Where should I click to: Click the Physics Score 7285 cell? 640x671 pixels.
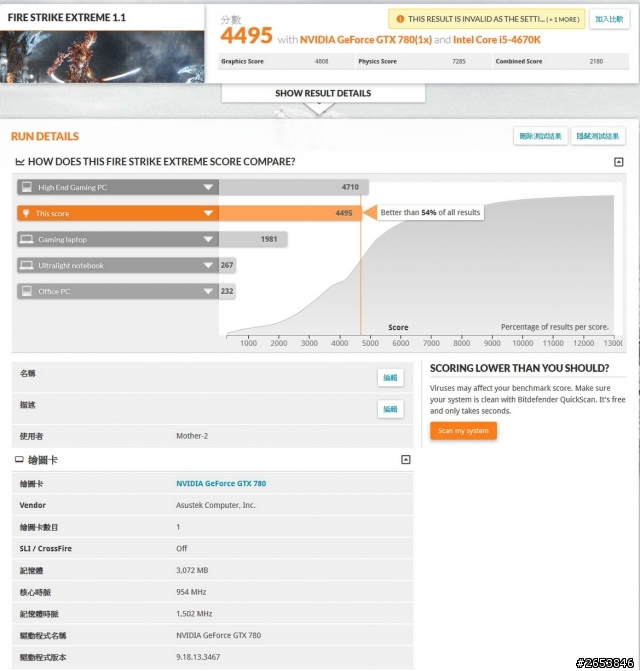tap(424, 61)
